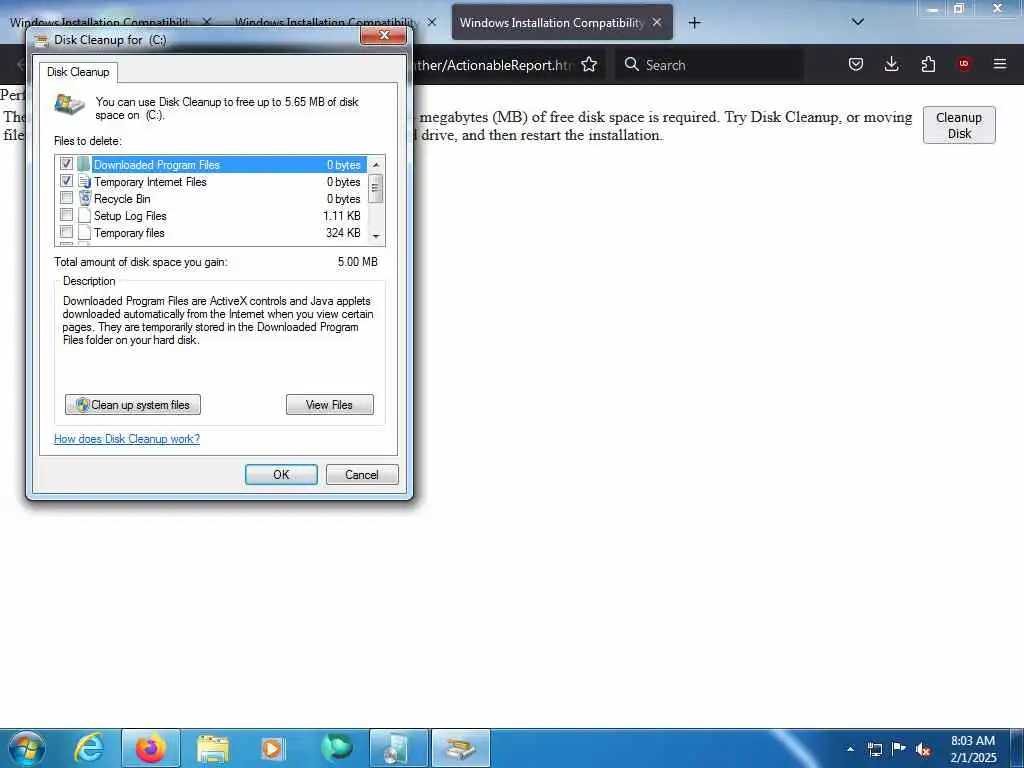Select the Temporary Internet Files entry
The height and width of the screenshot is (768, 1024).
(x=211, y=182)
